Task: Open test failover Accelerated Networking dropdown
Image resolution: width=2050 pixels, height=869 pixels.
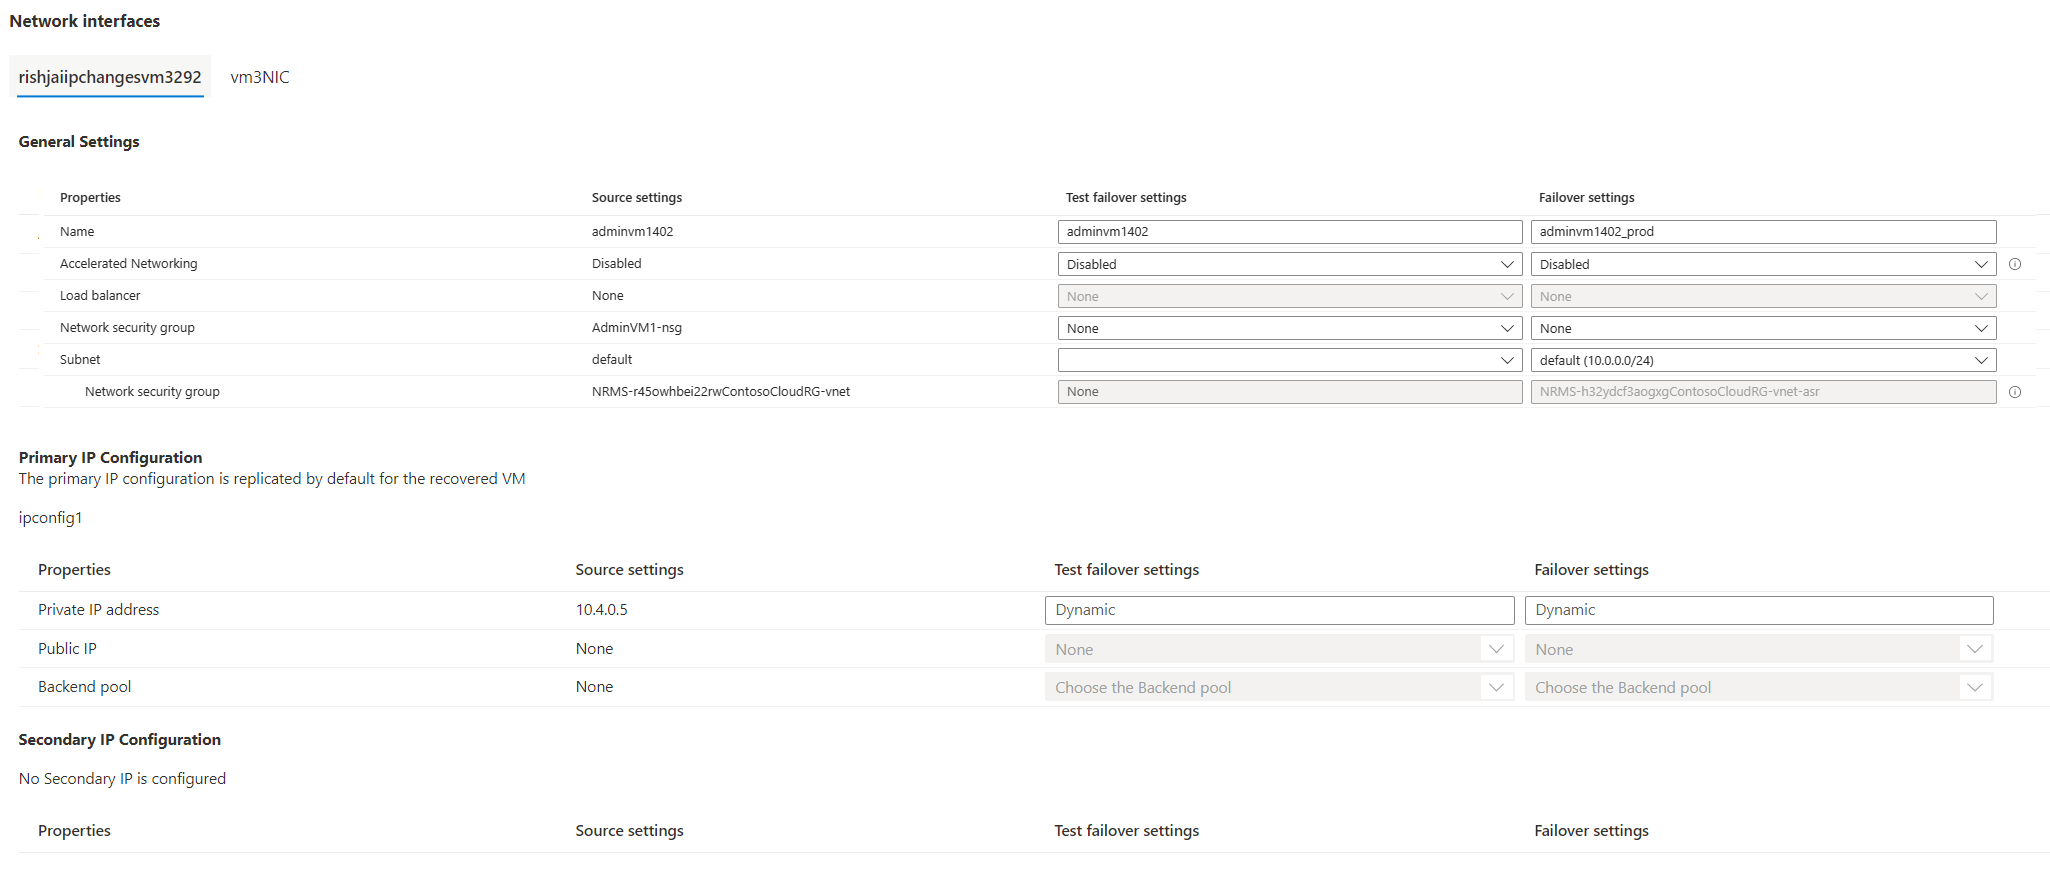Action: (x=1290, y=264)
